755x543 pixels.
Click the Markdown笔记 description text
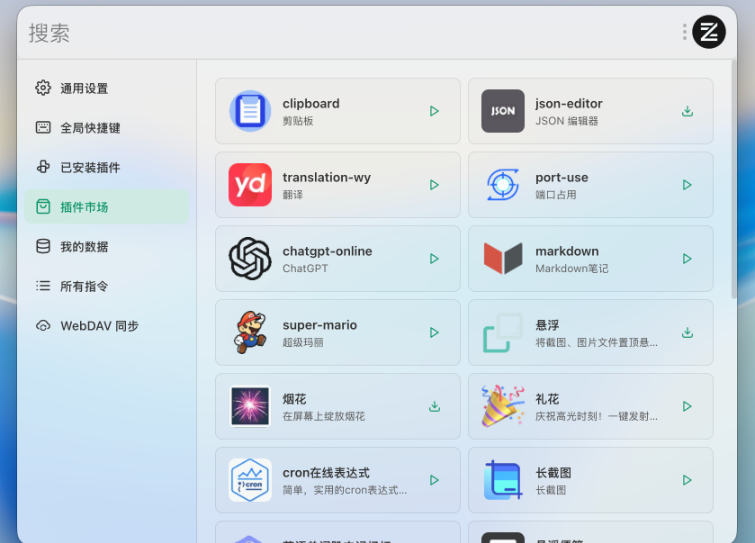pos(572,268)
